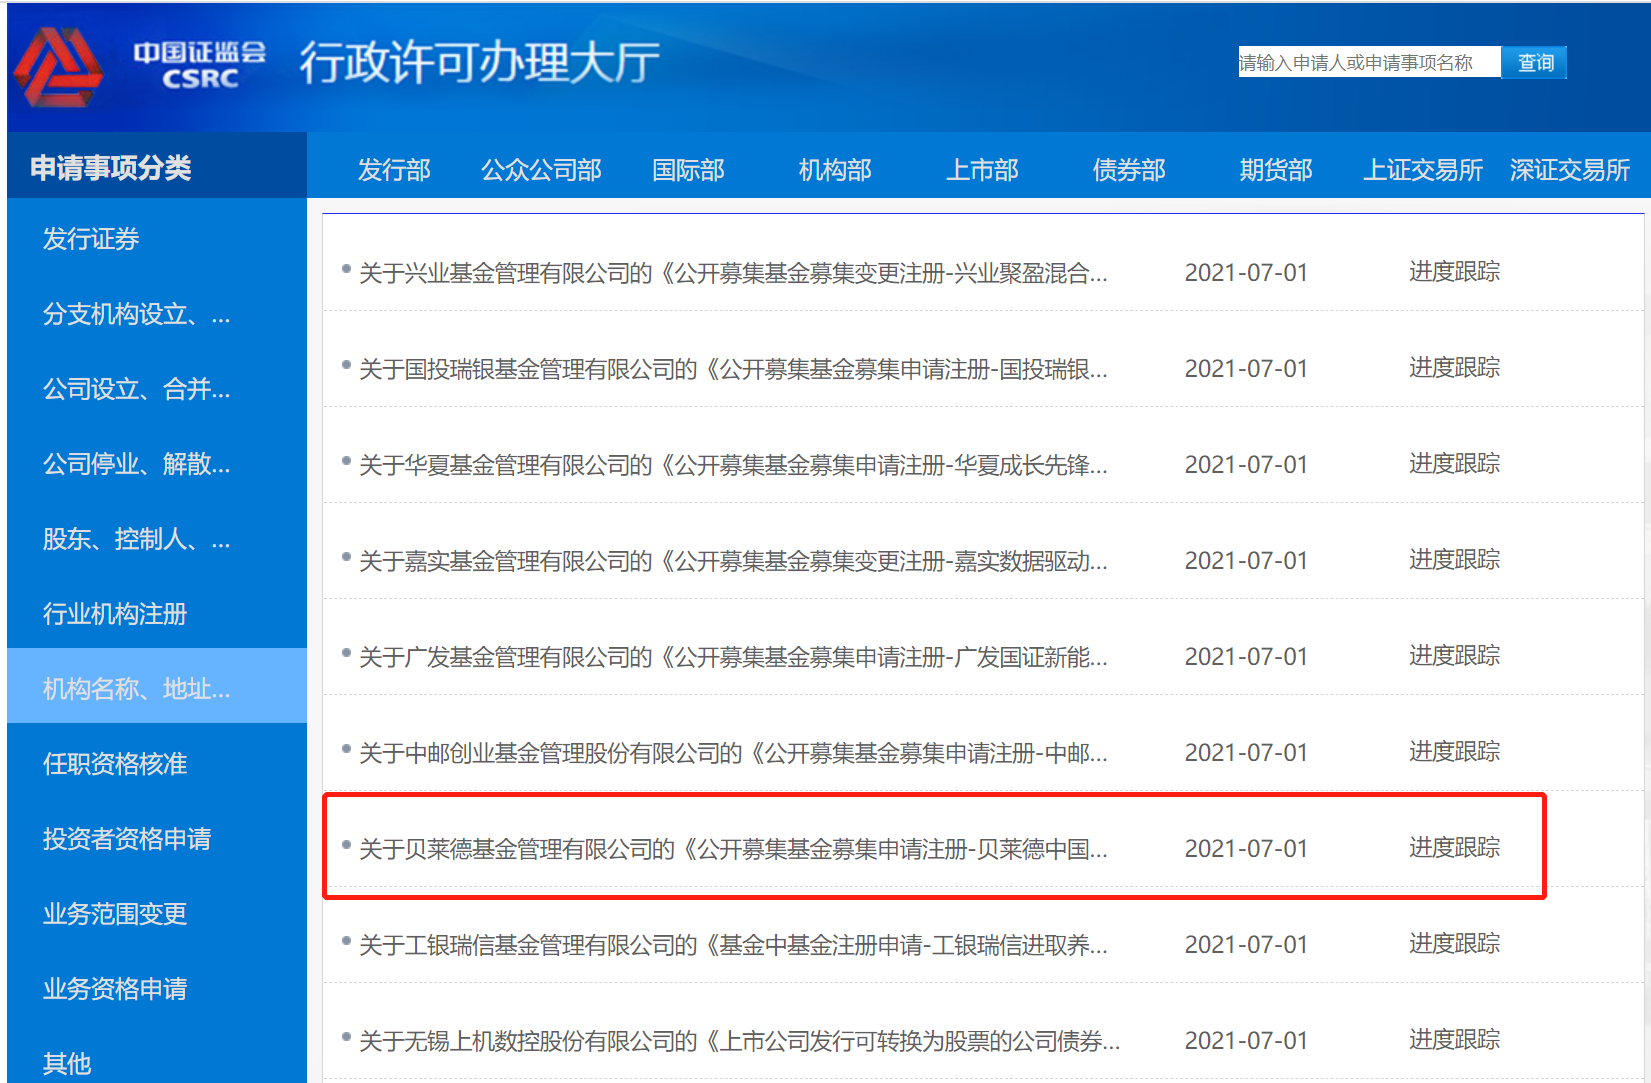Open the 国投瑞银基金管理有限公司 application entry
This screenshot has width=1651, height=1083.
(x=733, y=369)
